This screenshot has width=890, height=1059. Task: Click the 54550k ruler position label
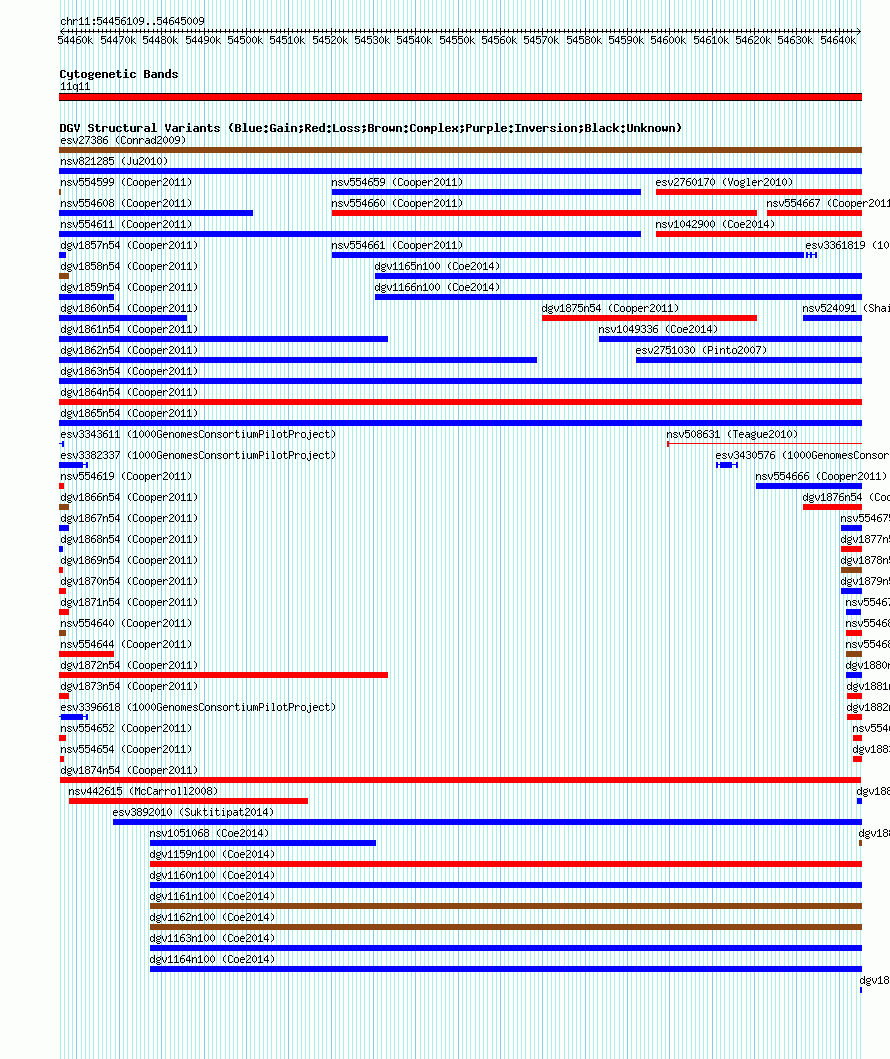point(456,41)
